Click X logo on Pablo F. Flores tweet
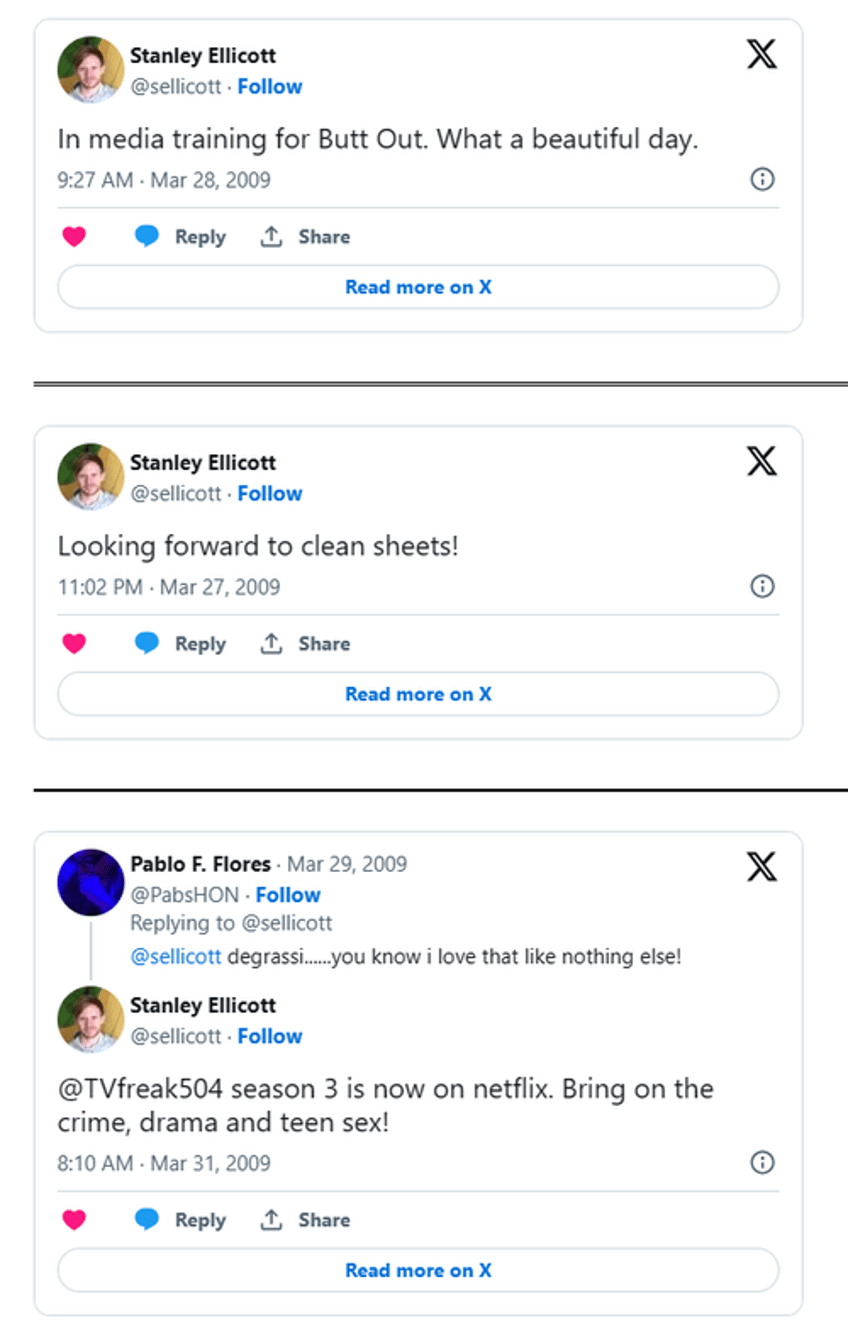The width and height of the screenshot is (848, 1333). pyautogui.click(x=762, y=867)
